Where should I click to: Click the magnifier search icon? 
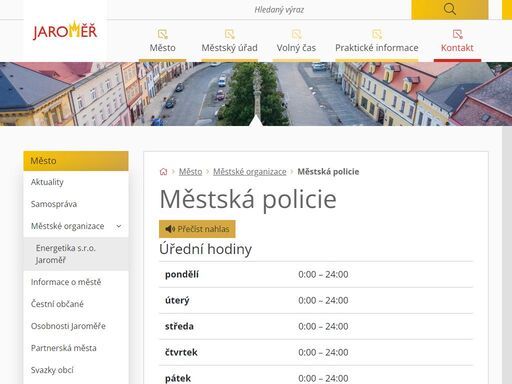pos(449,9)
